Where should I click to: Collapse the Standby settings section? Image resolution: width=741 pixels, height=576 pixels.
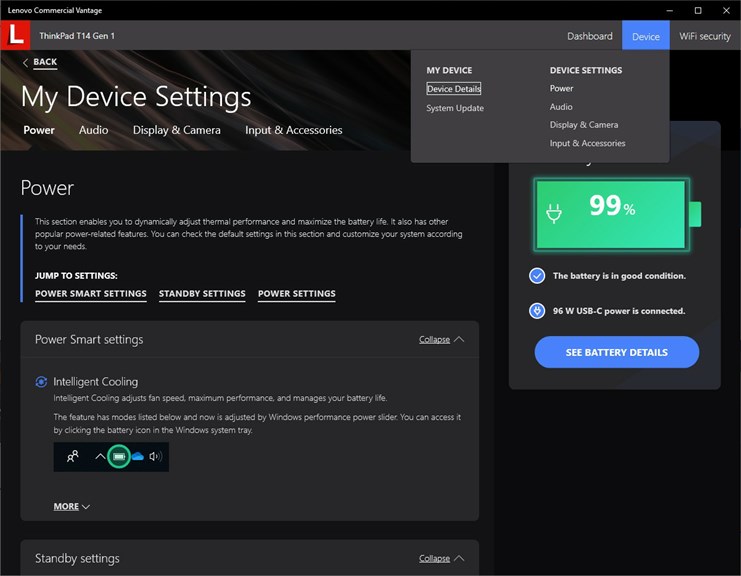(x=441, y=559)
